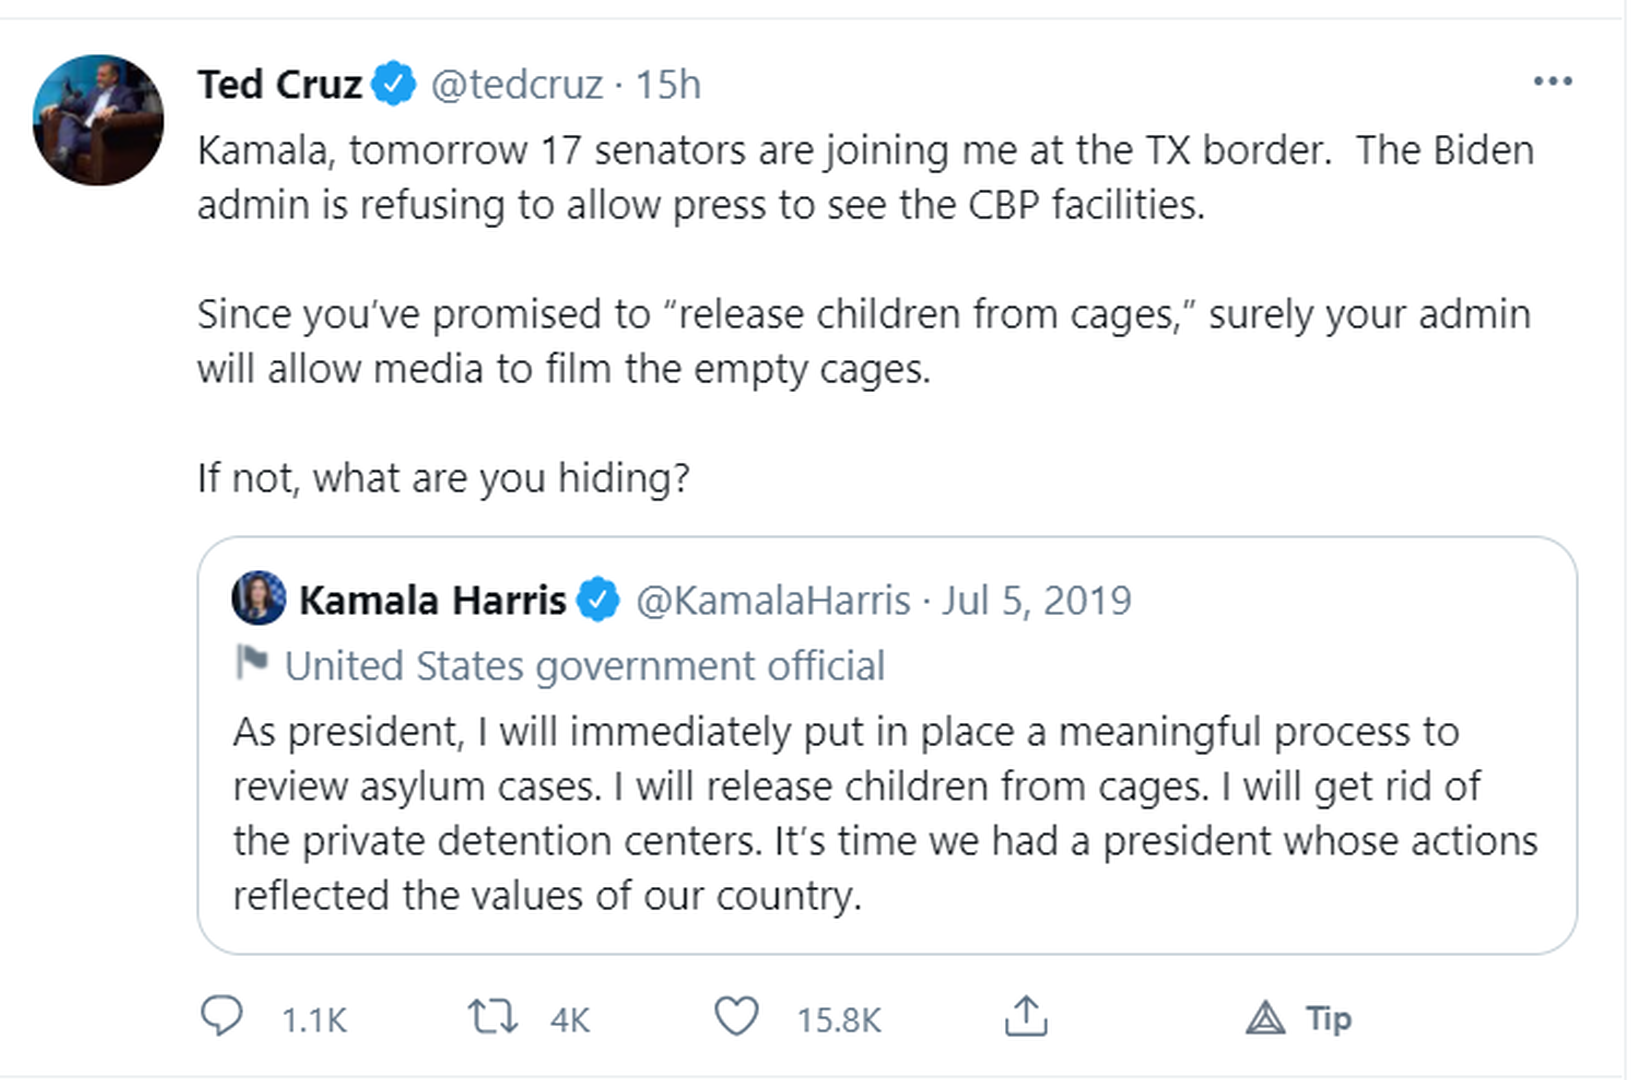Click the government official flag icon

251,662
